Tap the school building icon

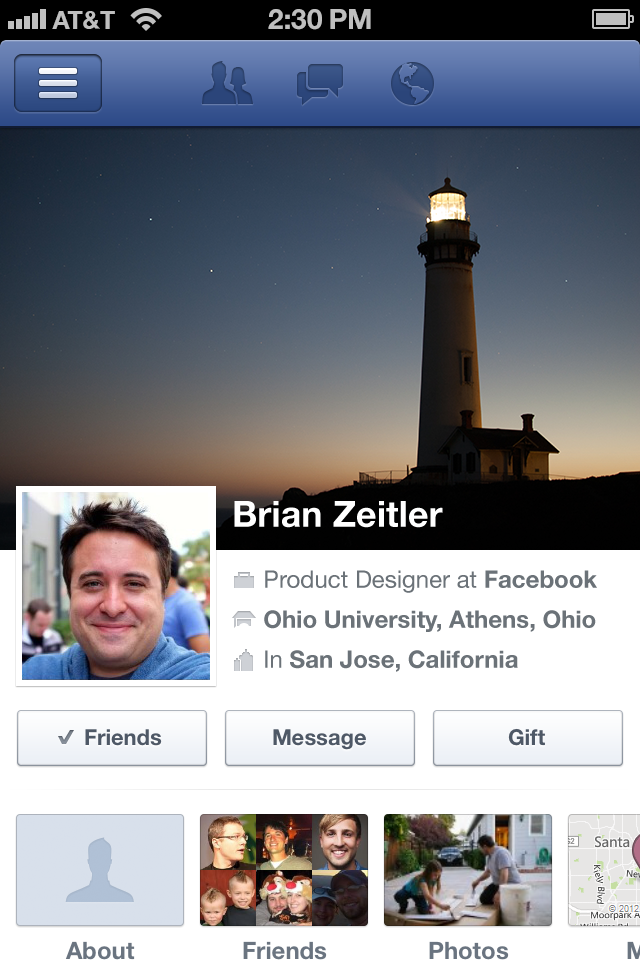244,620
